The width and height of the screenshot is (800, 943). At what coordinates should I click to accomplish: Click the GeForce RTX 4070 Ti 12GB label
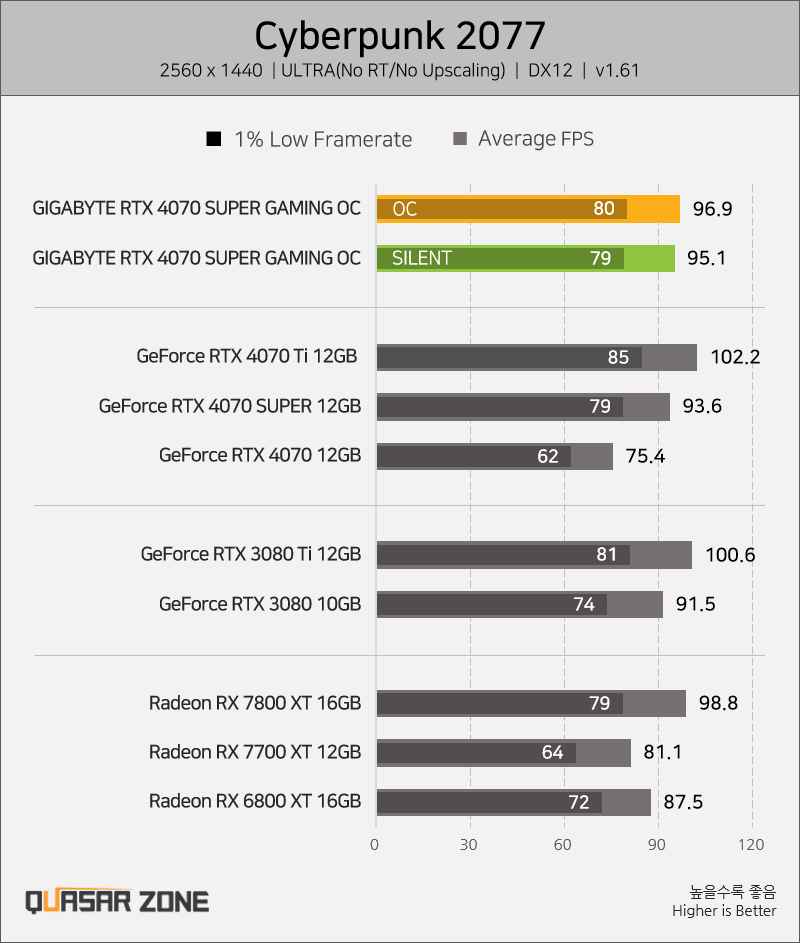point(247,356)
